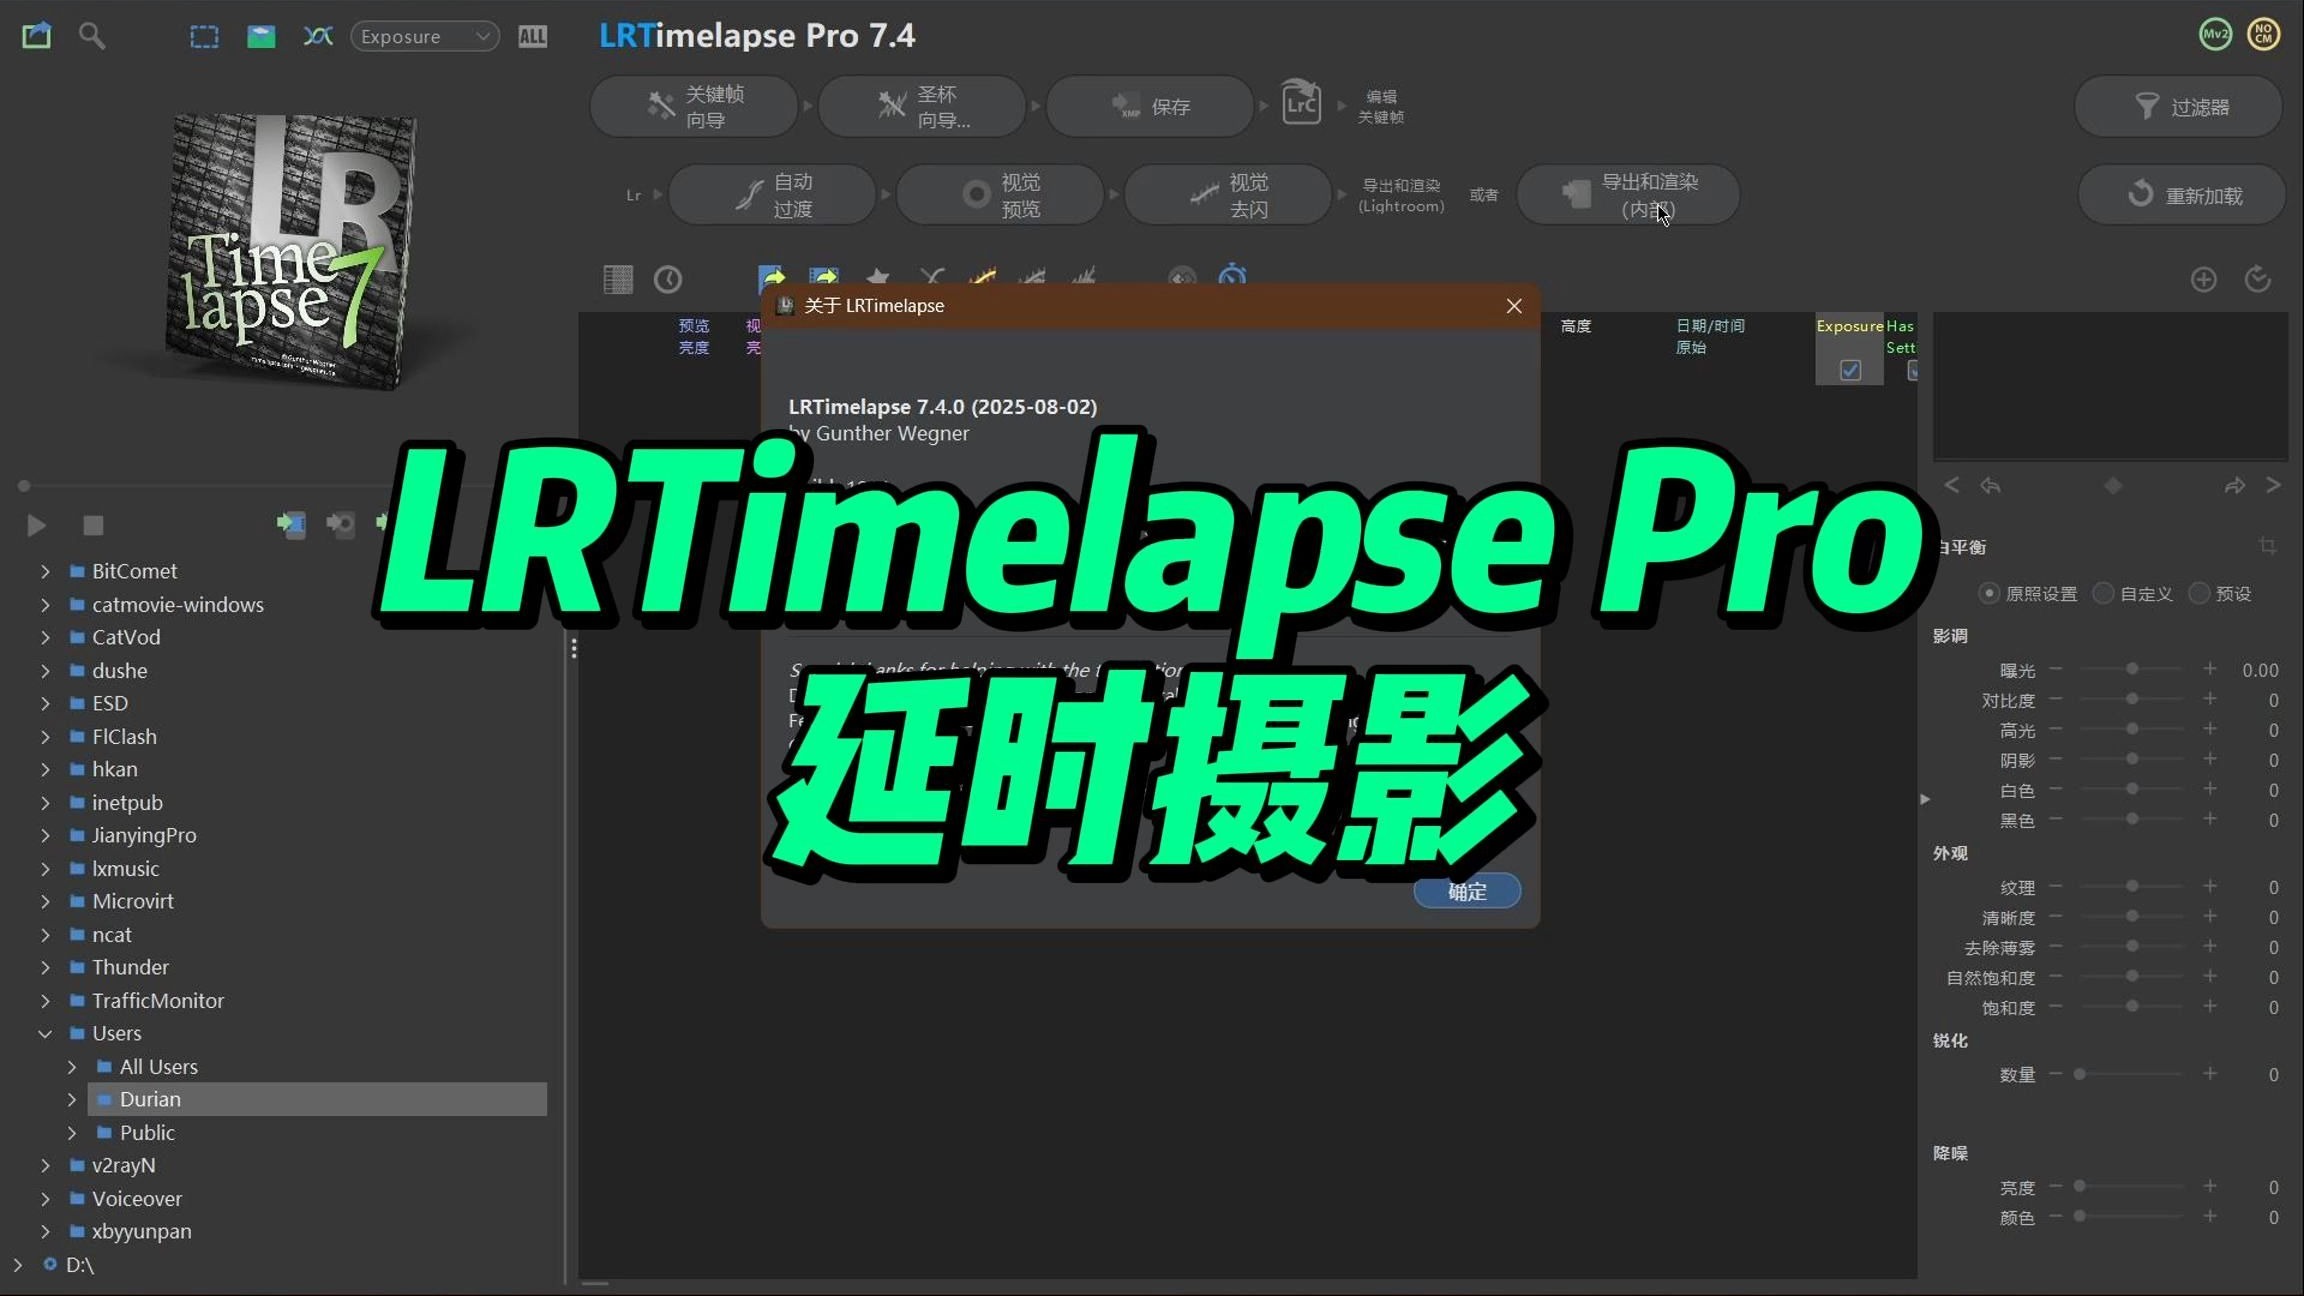Click the 视觉去闪 button
The height and width of the screenshot is (1296, 2304).
[1228, 195]
